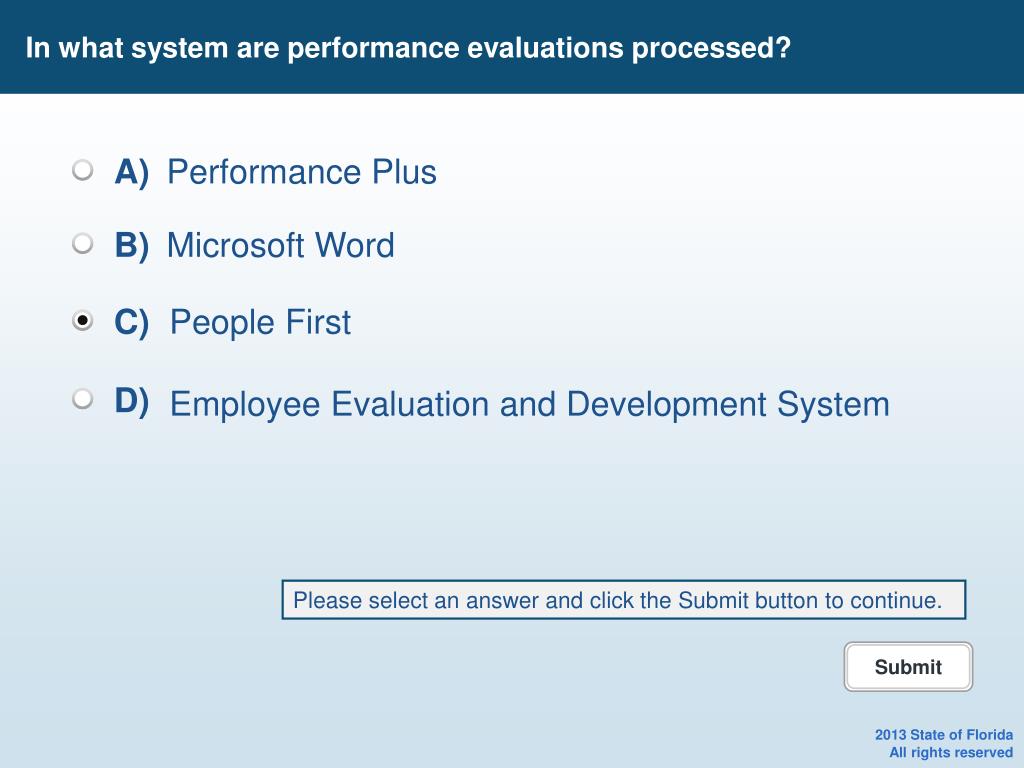1024x768 pixels.
Task: Click the Submit button
Action: (x=908, y=667)
